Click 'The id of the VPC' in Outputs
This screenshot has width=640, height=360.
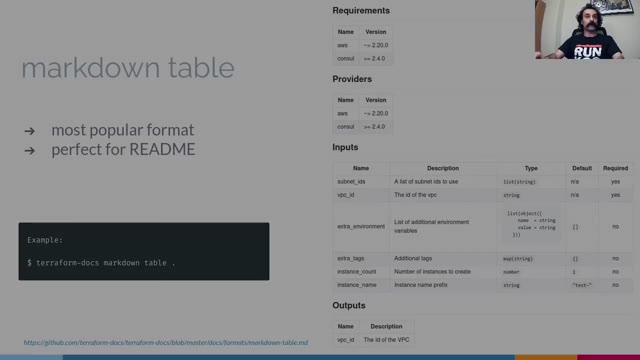click(x=386, y=340)
